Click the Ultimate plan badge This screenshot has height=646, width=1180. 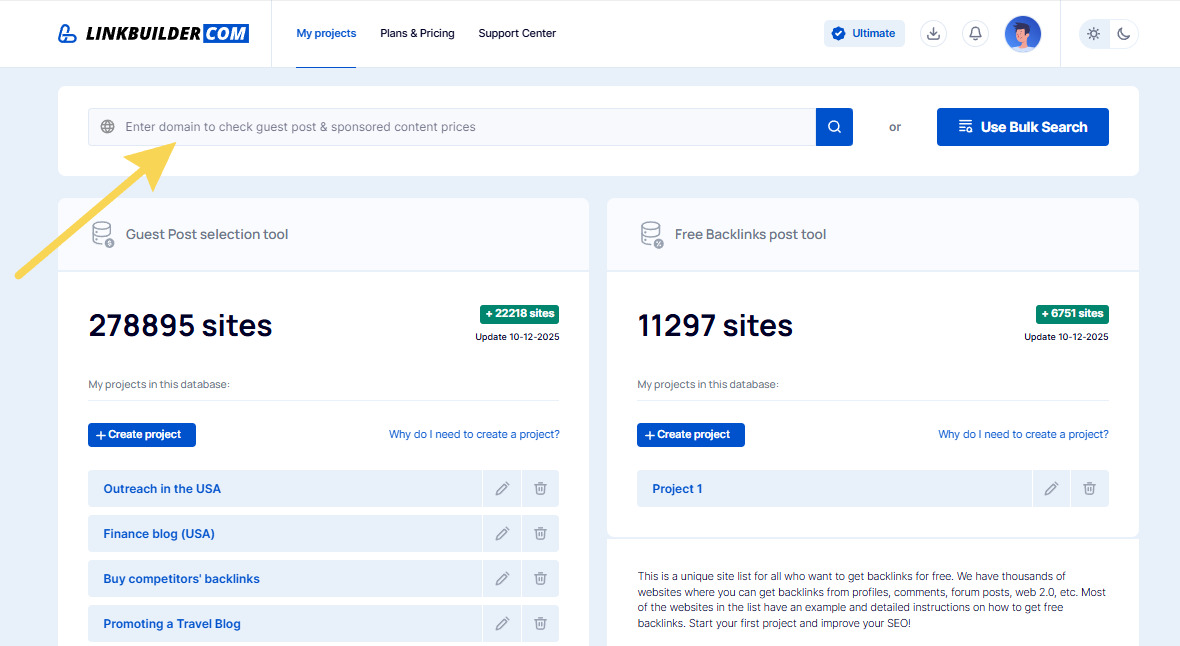coord(864,33)
